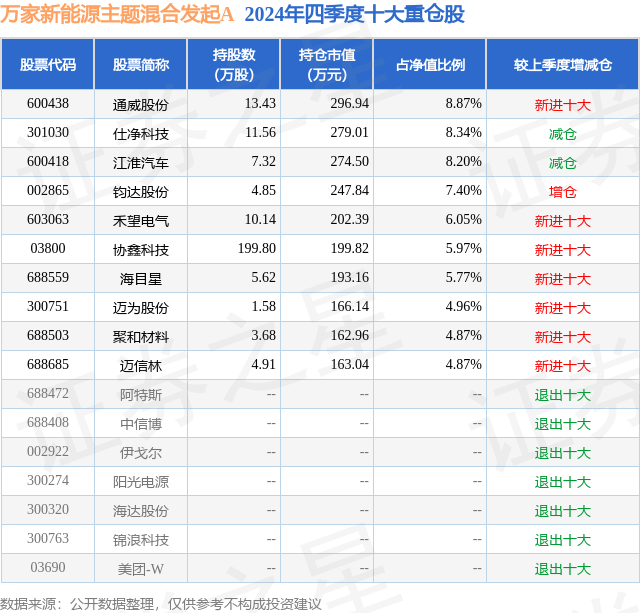Click ratio 8.87% cell
This screenshot has height=613, width=640.
(x=464, y=104)
